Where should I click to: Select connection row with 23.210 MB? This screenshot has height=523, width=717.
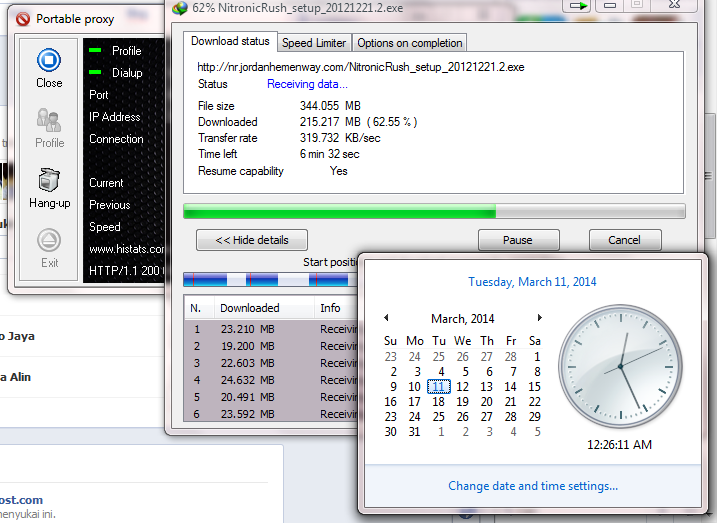[x=272, y=329]
